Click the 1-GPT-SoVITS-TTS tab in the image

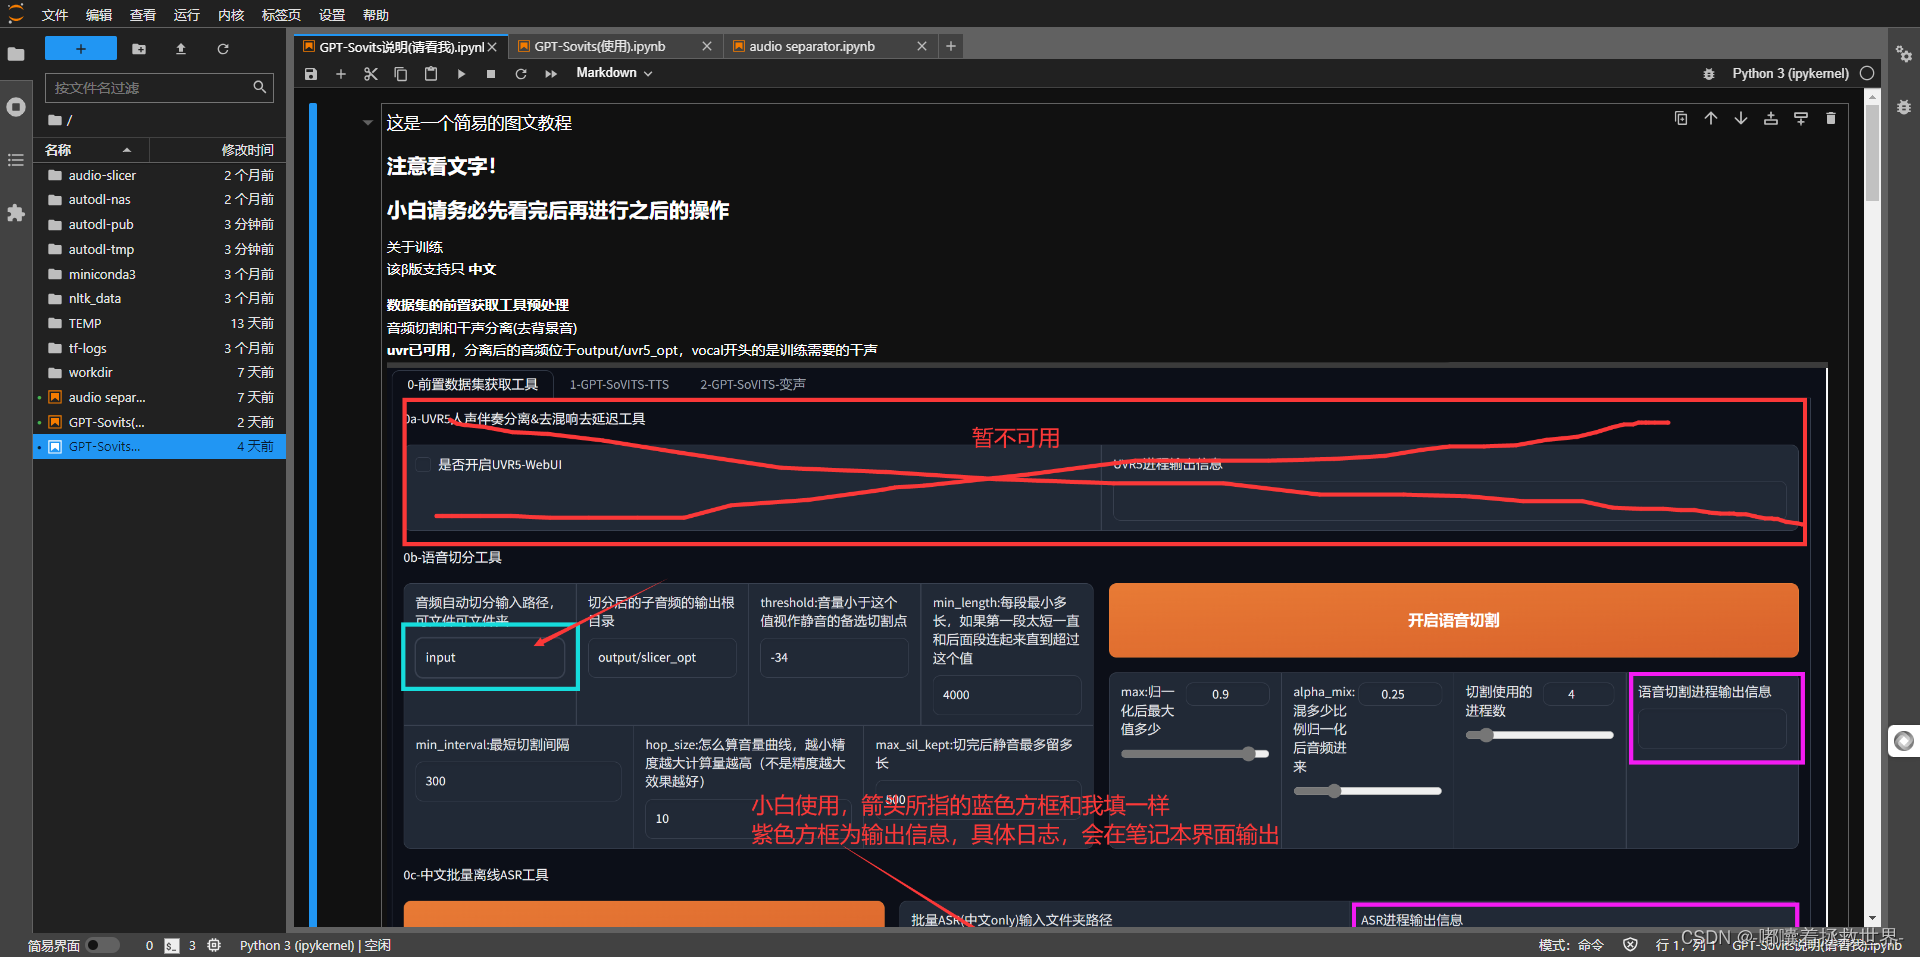point(619,385)
